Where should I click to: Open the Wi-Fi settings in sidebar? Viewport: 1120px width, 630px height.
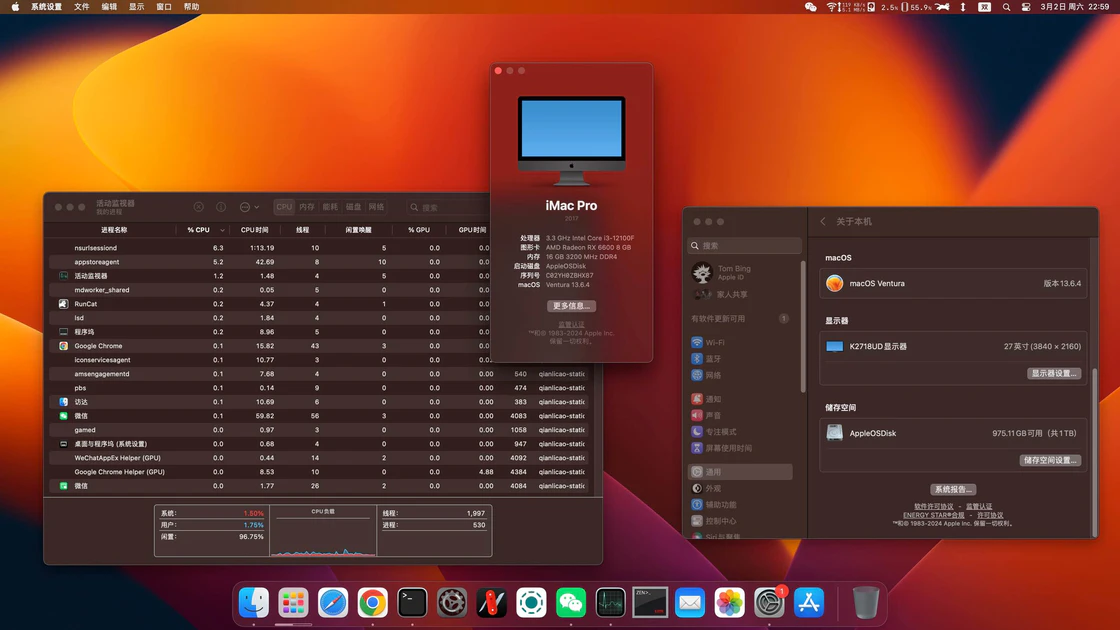714,342
